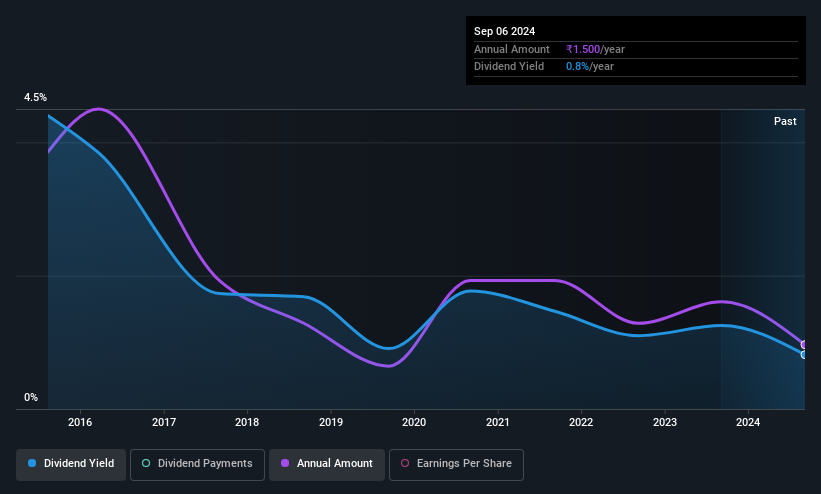Click the purple Annual Amount legend dot
The height and width of the screenshot is (494, 821).
[x=286, y=464]
